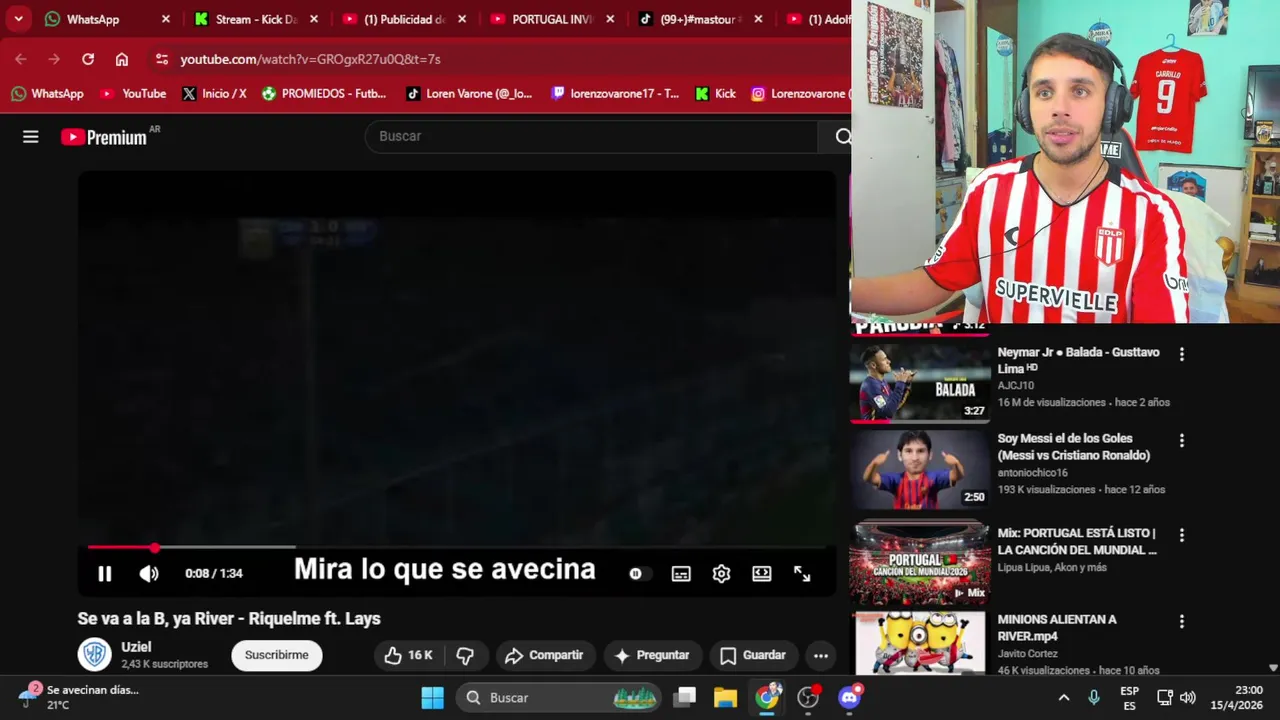
Task: Open the Neymar Jr Balada video thumbnail
Action: click(x=920, y=383)
